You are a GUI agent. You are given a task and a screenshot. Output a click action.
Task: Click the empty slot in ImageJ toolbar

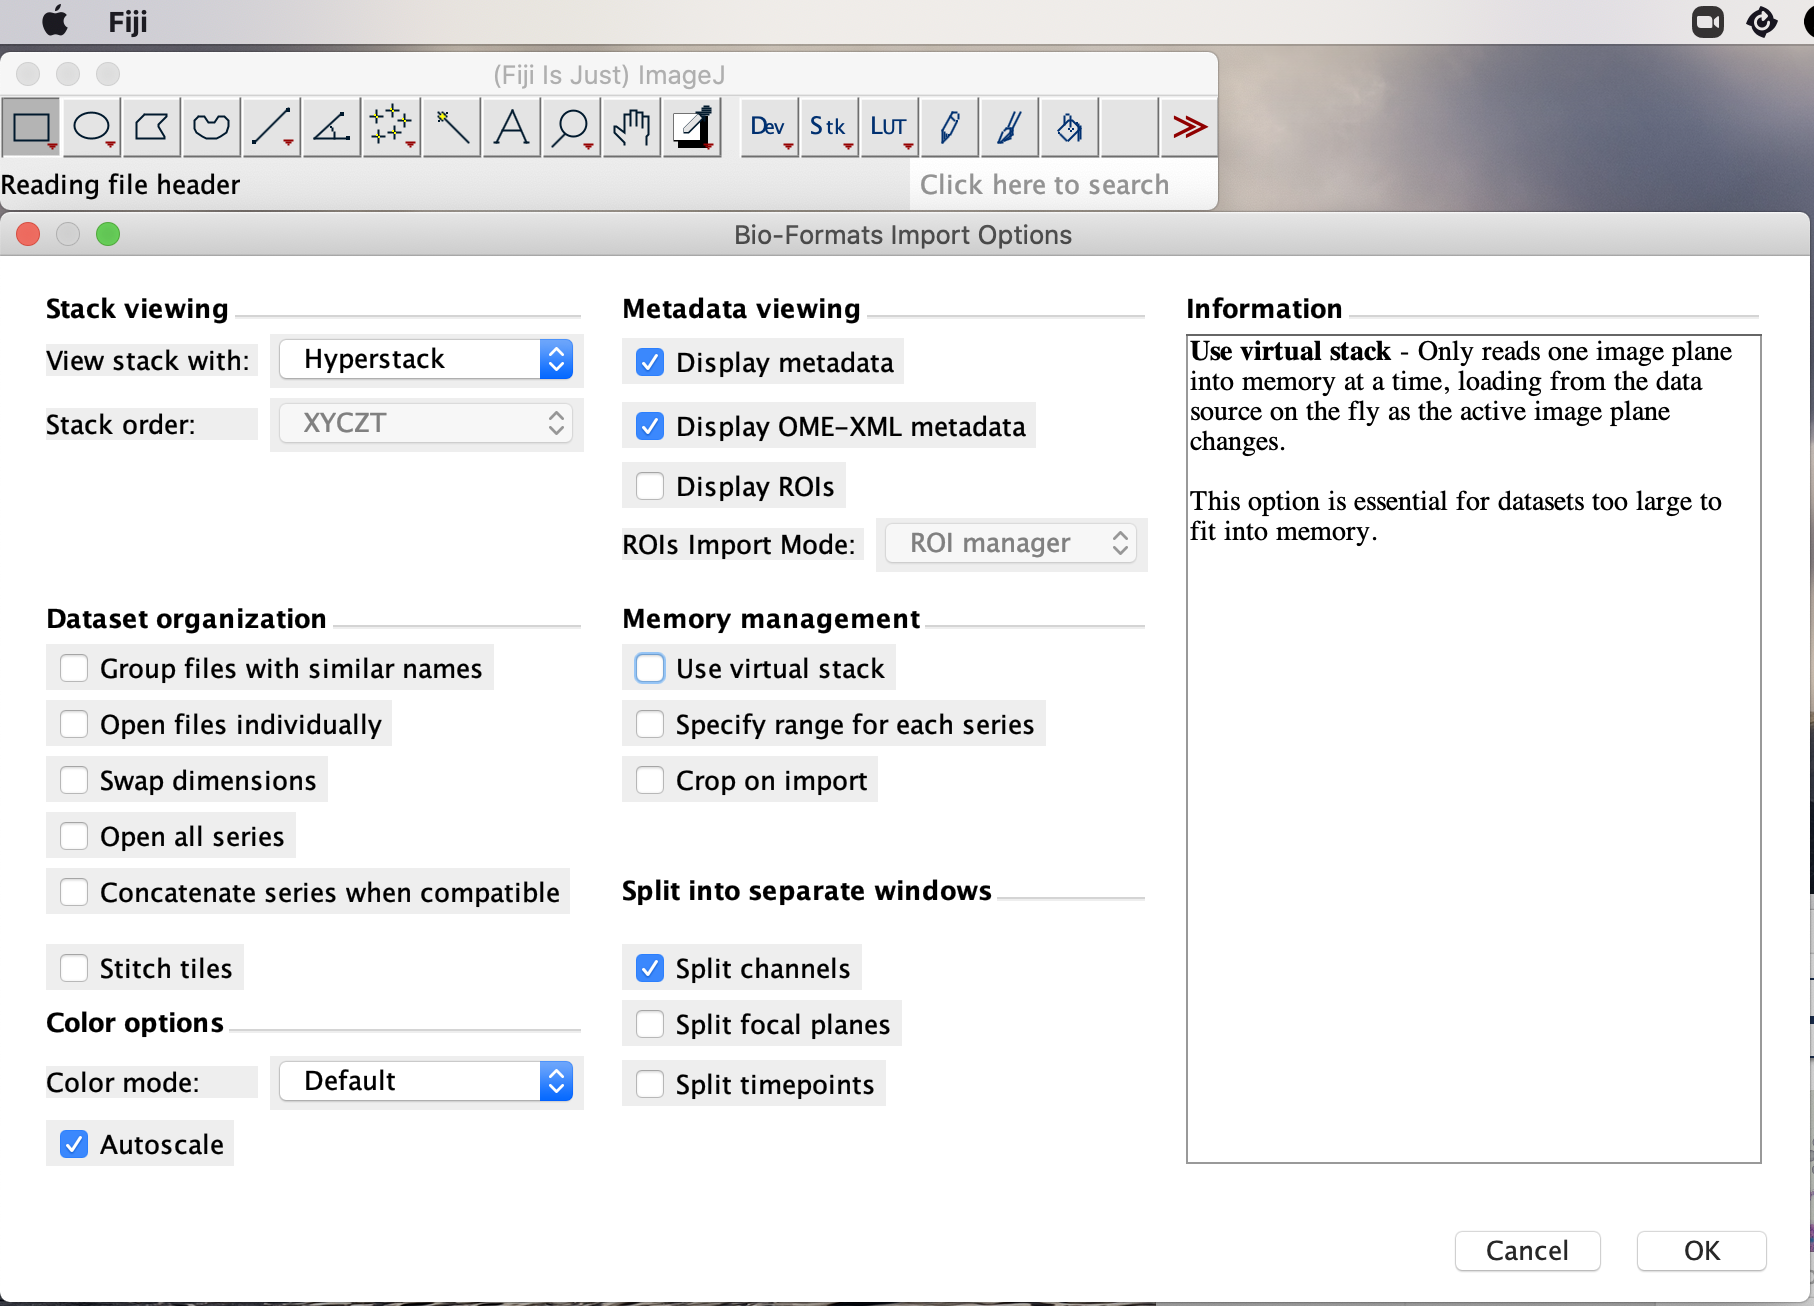click(x=1129, y=127)
